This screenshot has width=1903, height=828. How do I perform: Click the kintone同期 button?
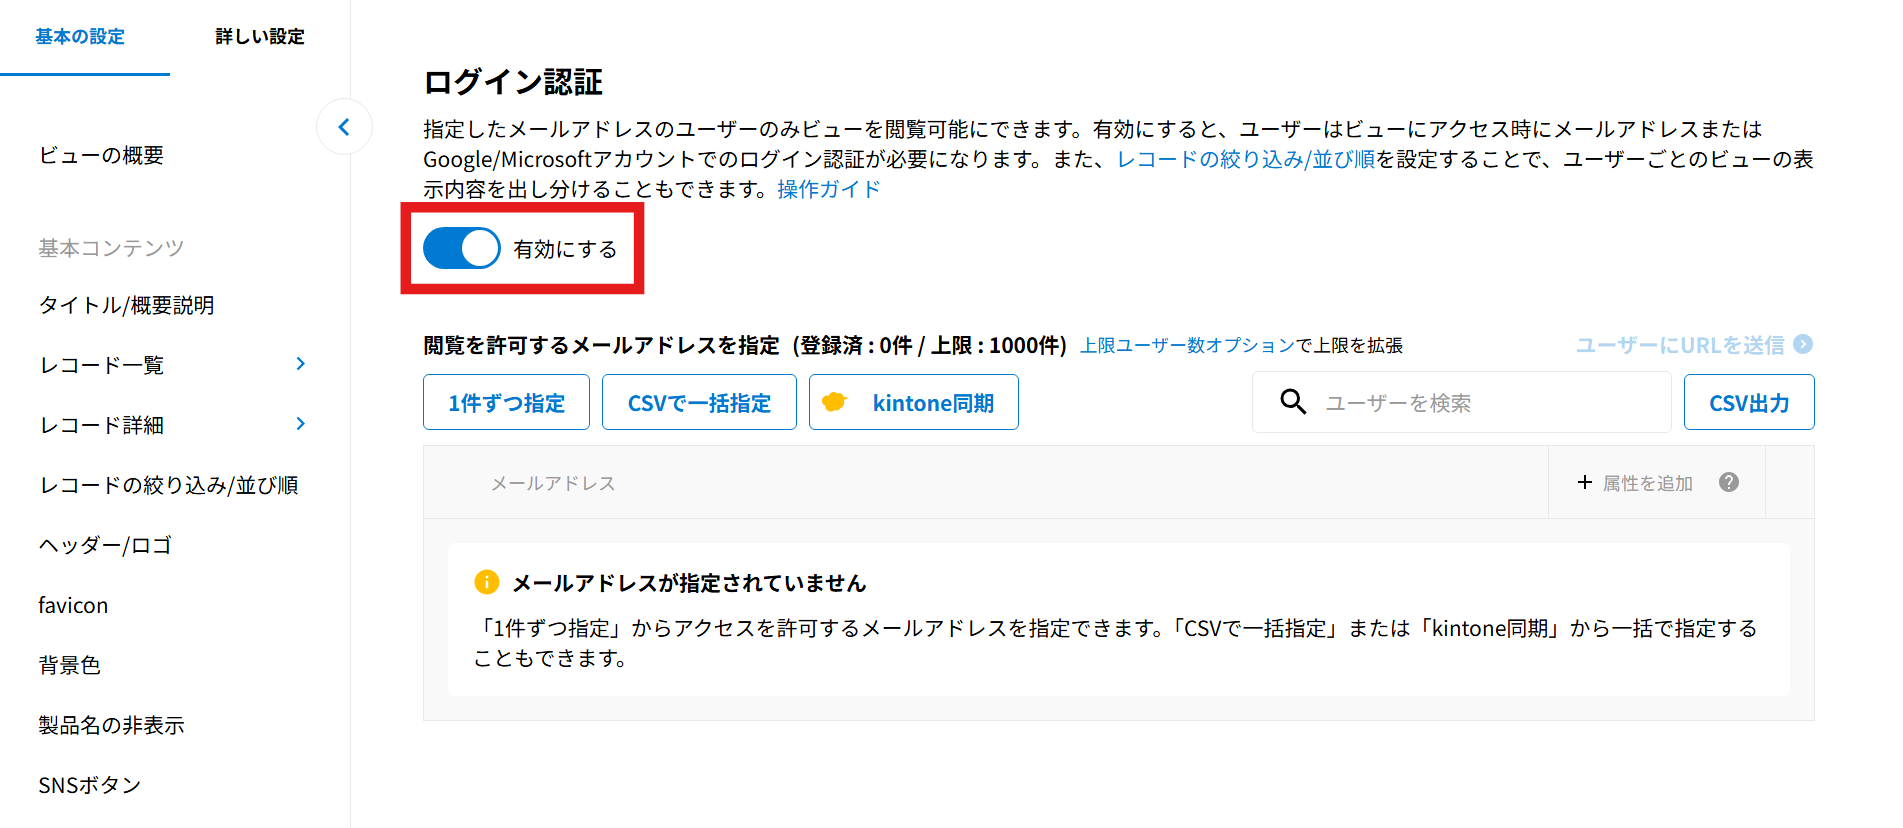(x=913, y=402)
